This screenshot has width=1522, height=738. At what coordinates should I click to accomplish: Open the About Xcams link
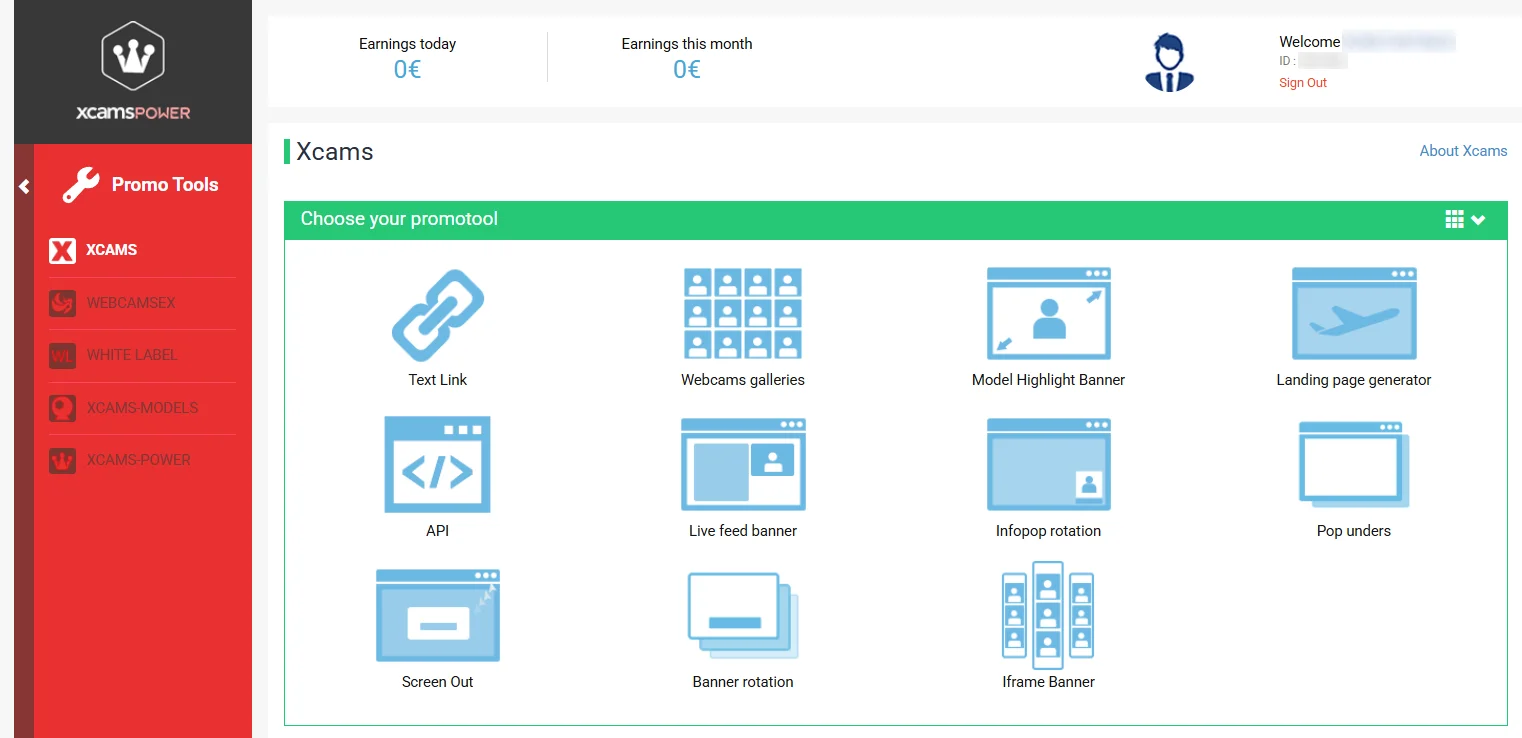(x=1463, y=151)
